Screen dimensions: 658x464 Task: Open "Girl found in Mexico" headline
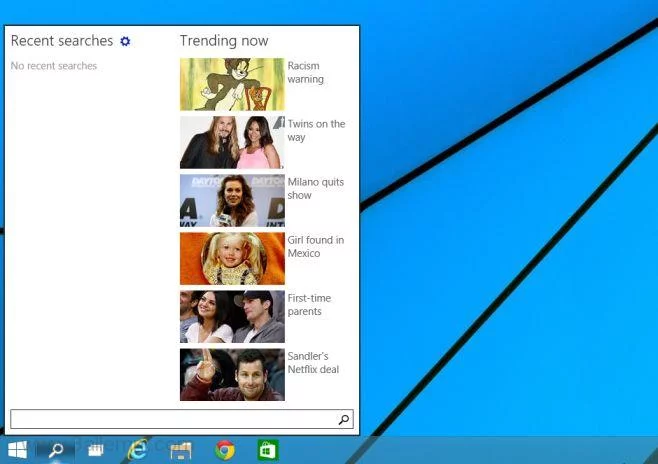pyautogui.click(x=315, y=247)
